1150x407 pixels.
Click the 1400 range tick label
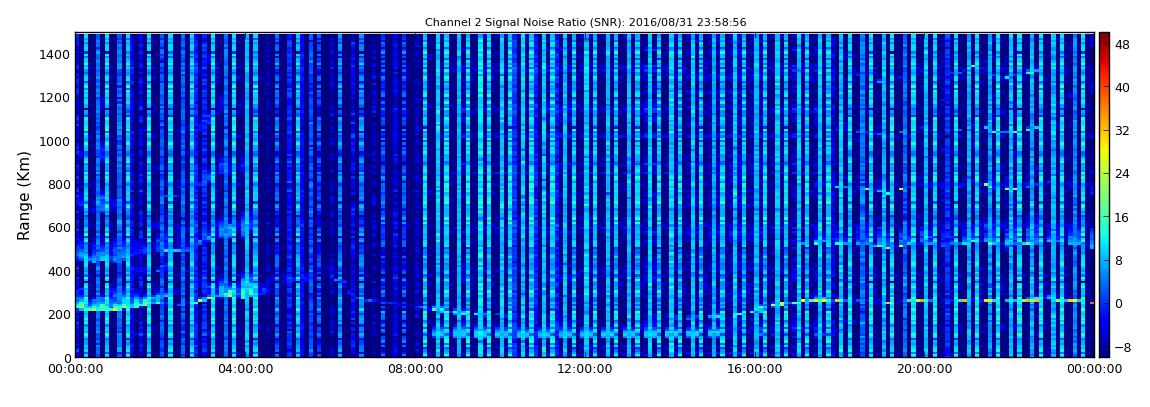[53, 54]
